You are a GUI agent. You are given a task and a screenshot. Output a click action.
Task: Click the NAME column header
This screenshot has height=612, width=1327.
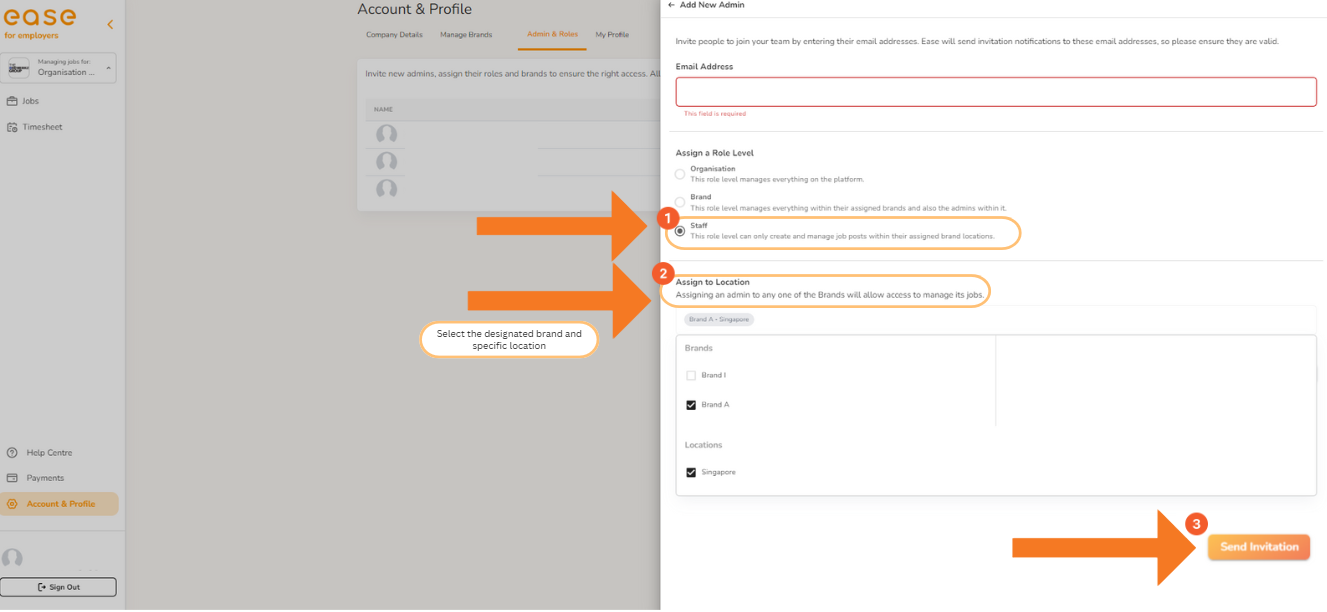point(384,109)
